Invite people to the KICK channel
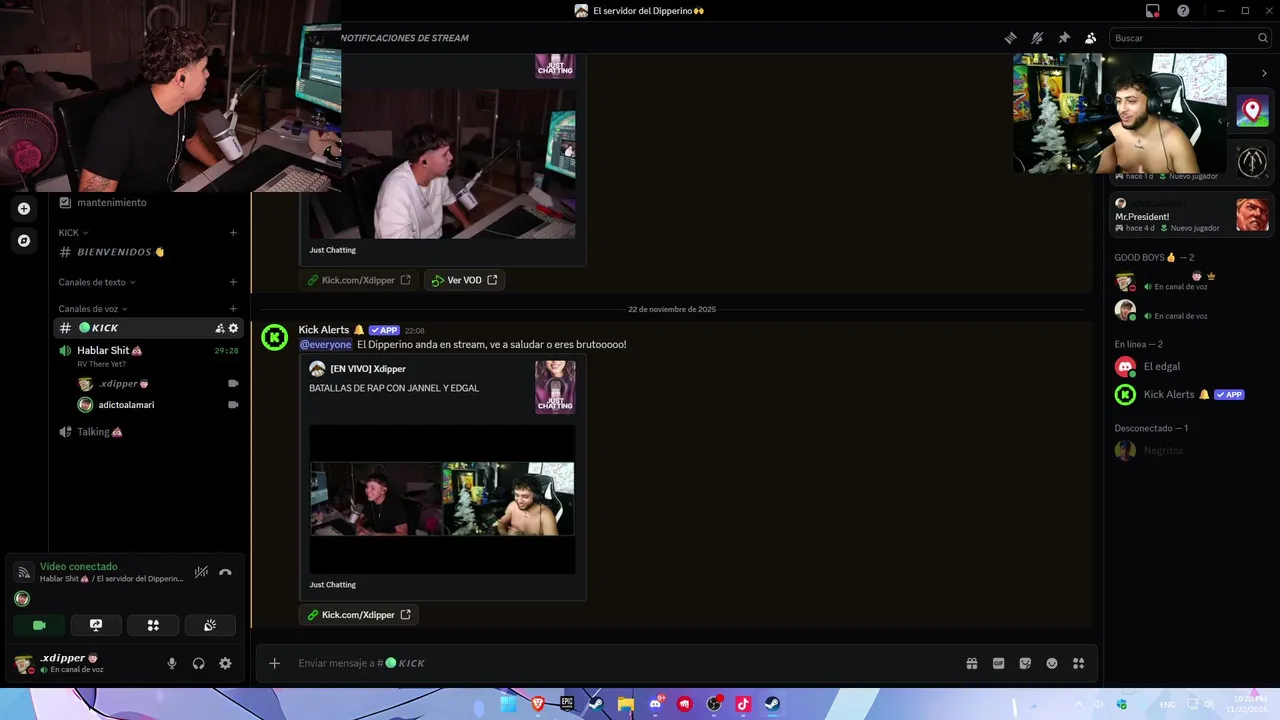This screenshot has height=720, width=1280. pos(220,328)
